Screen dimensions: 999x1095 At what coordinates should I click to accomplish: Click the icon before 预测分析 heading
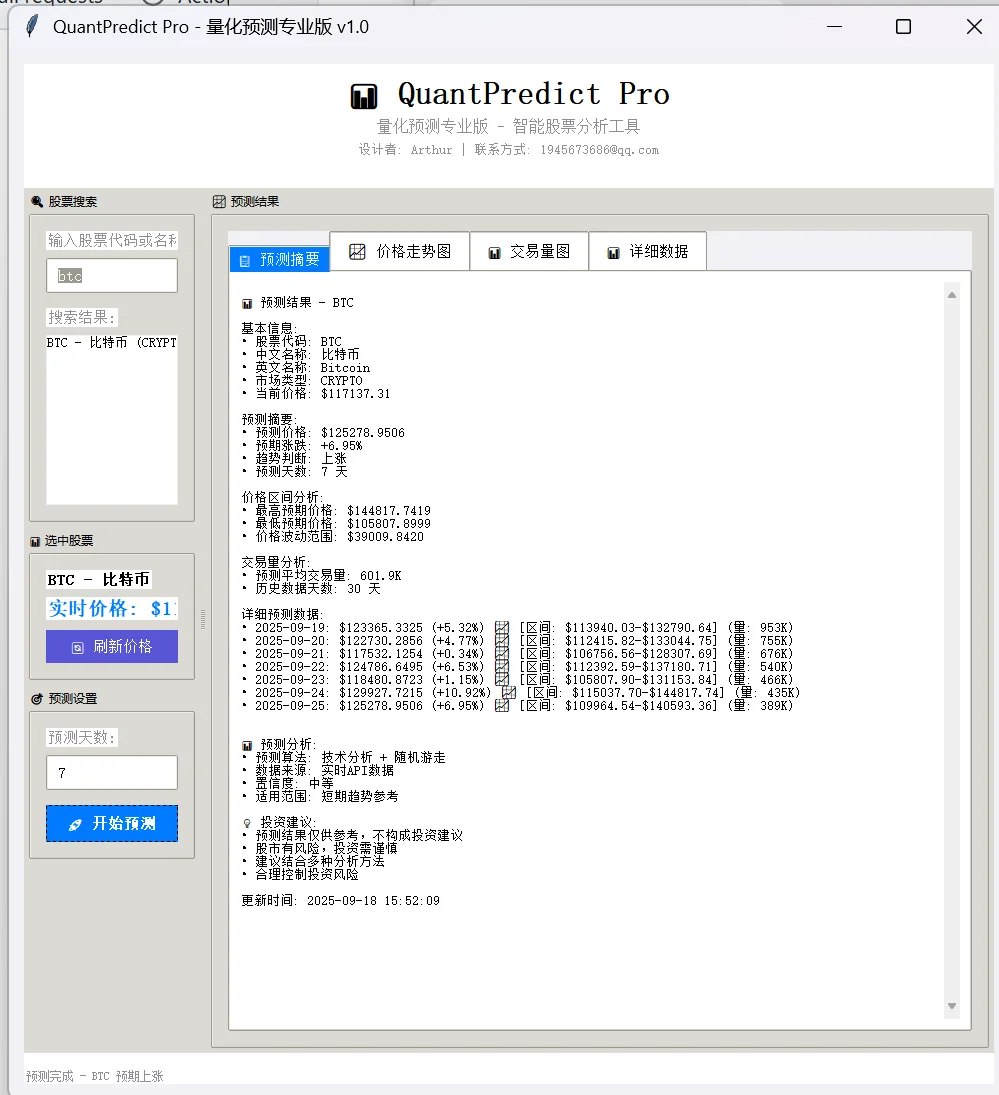247,746
